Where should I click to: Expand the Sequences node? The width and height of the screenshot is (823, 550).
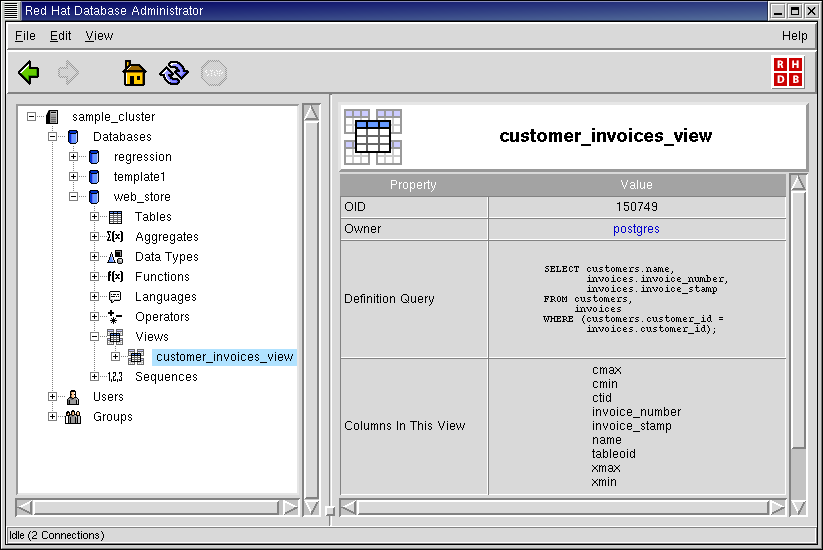pyautogui.click(x=94, y=376)
